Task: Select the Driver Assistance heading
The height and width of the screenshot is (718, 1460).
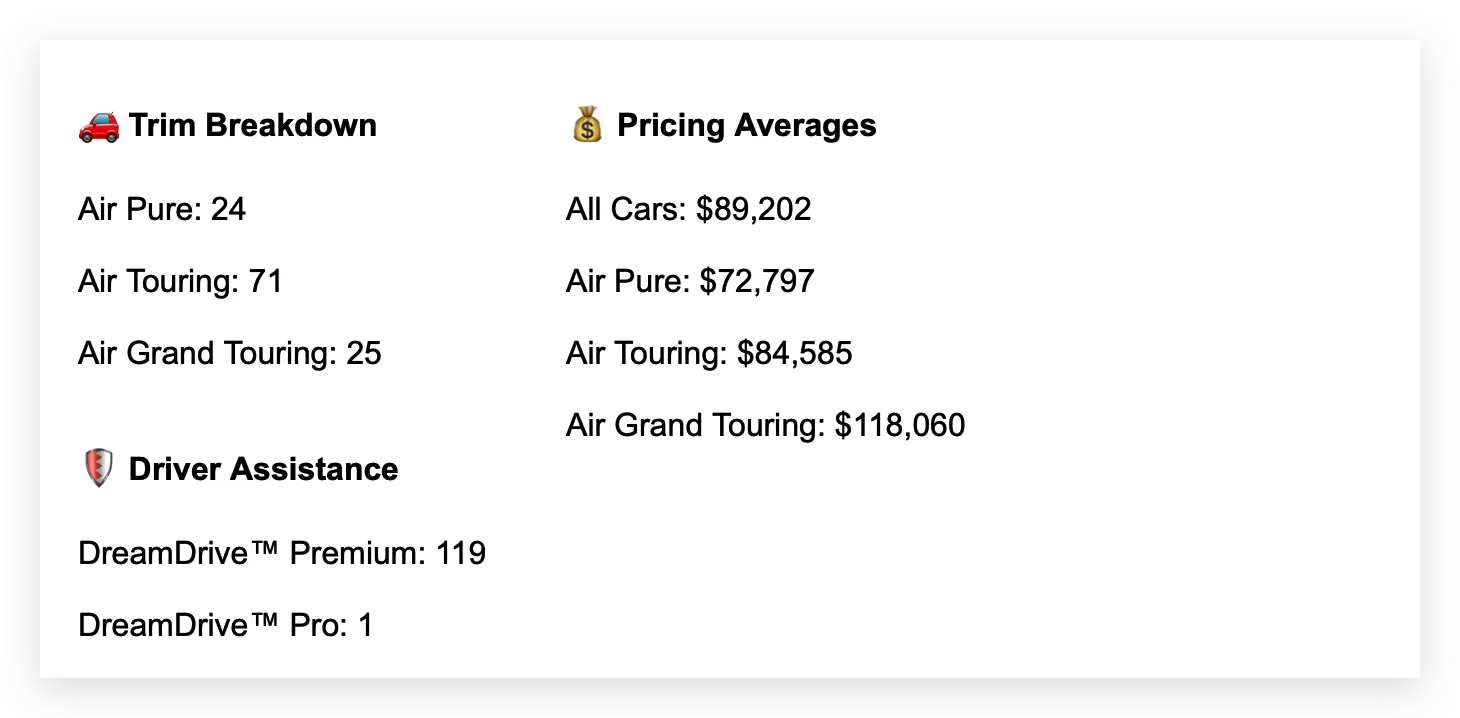Action: [x=264, y=470]
